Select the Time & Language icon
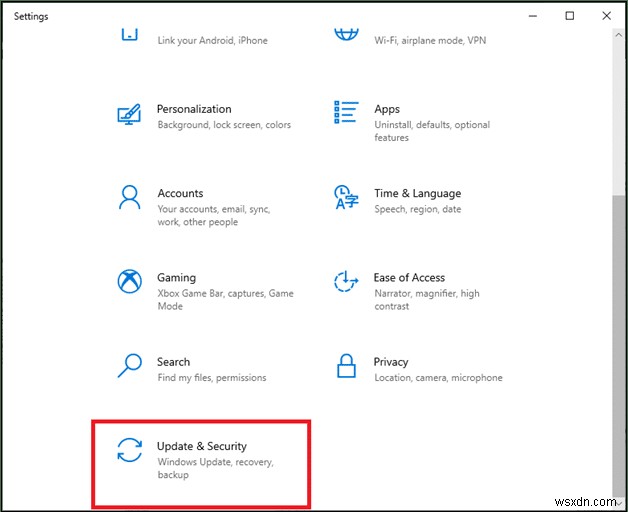 [346, 197]
